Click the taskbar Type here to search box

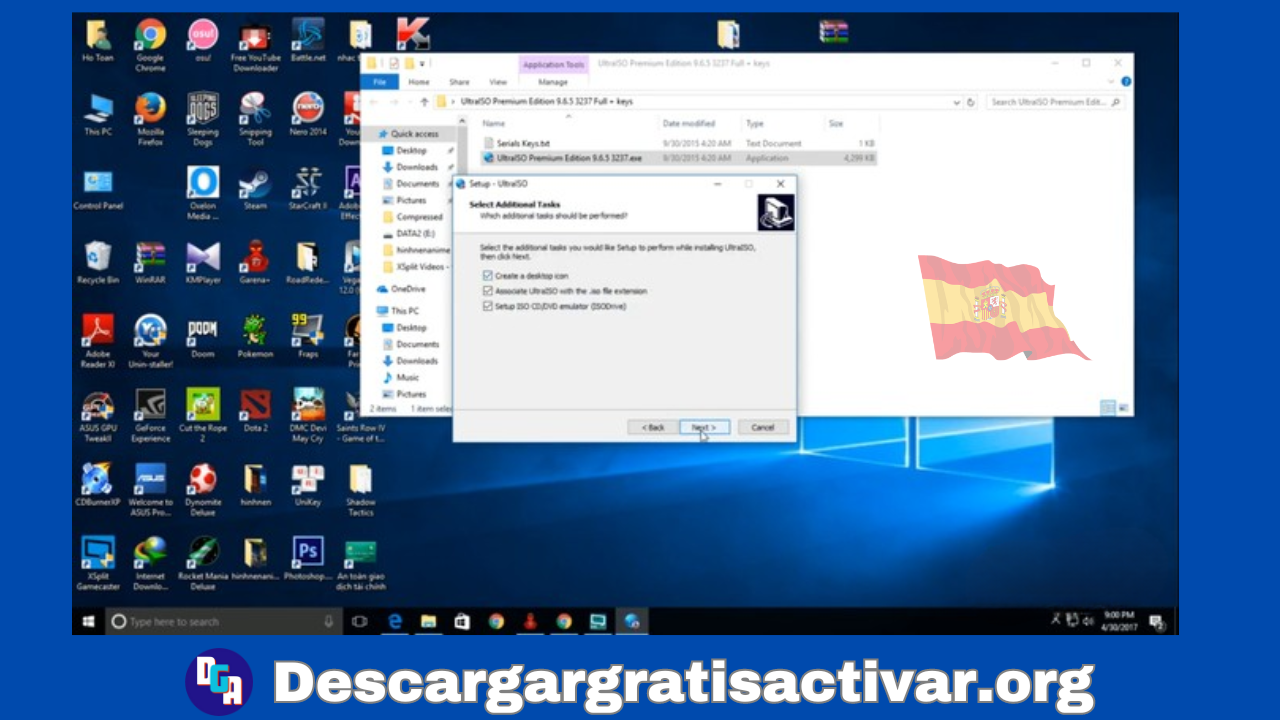(x=224, y=621)
